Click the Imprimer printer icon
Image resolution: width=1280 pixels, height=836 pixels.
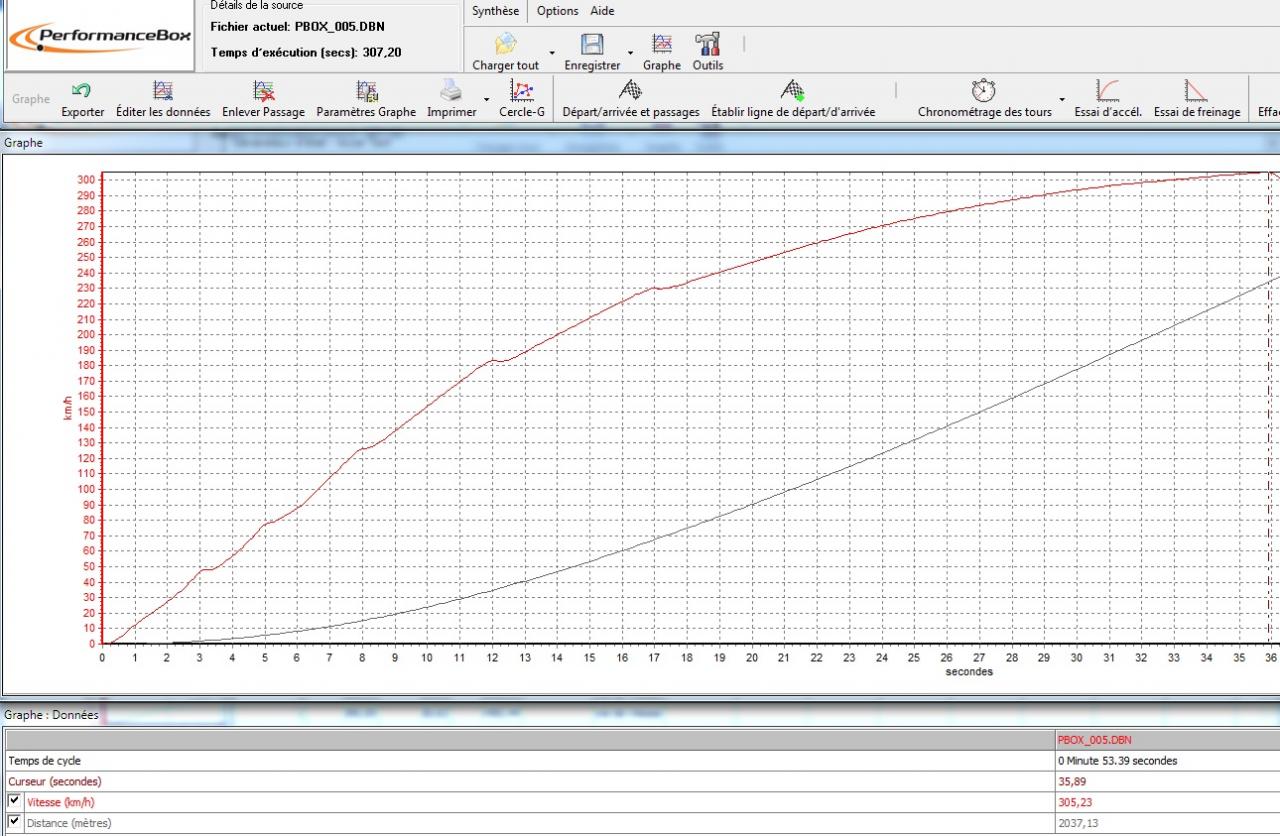[452, 91]
